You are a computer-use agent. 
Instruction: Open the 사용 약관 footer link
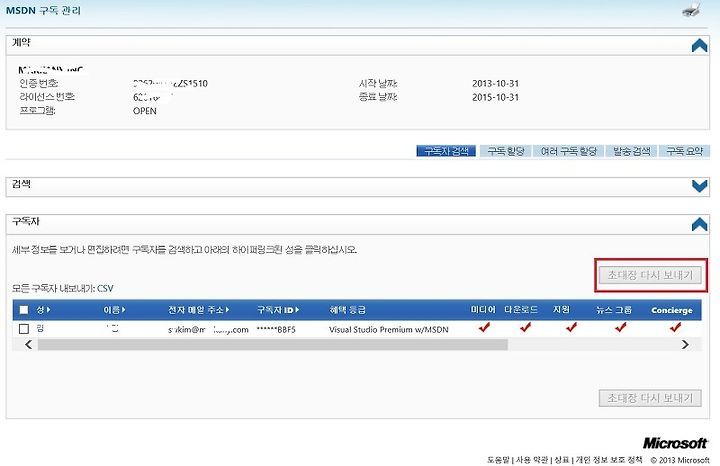click(532, 460)
